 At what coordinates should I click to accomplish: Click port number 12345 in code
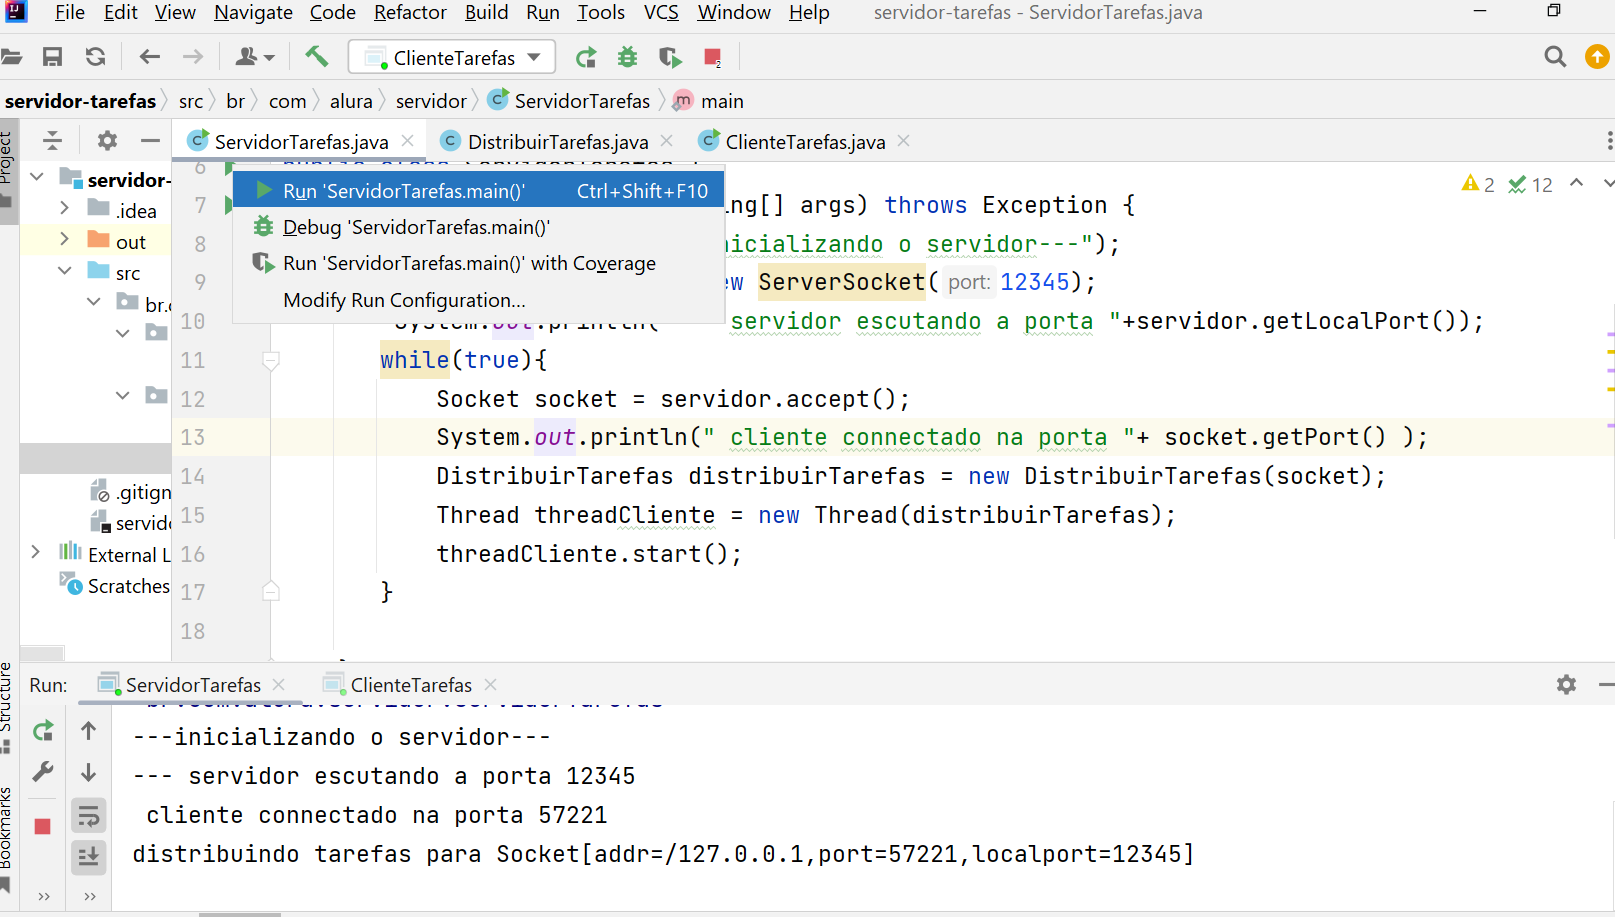[x=1034, y=282]
